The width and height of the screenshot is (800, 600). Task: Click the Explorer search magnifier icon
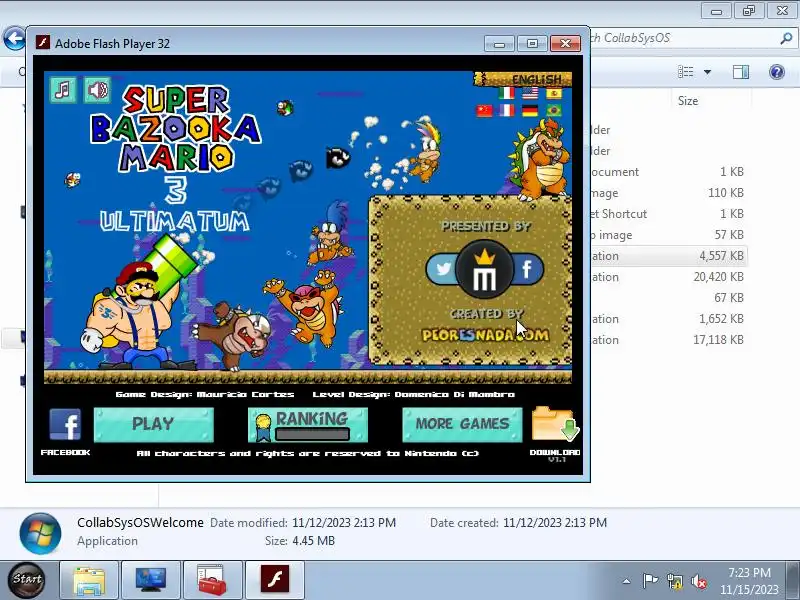[786, 38]
